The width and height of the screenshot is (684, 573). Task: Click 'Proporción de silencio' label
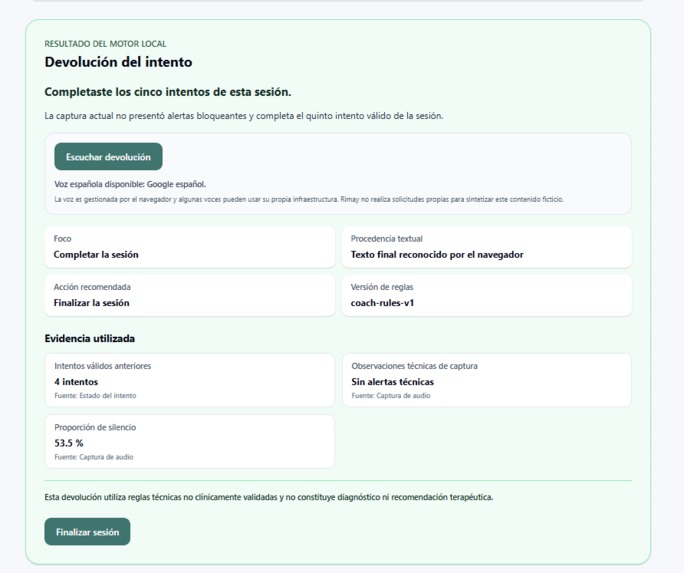[95, 427]
